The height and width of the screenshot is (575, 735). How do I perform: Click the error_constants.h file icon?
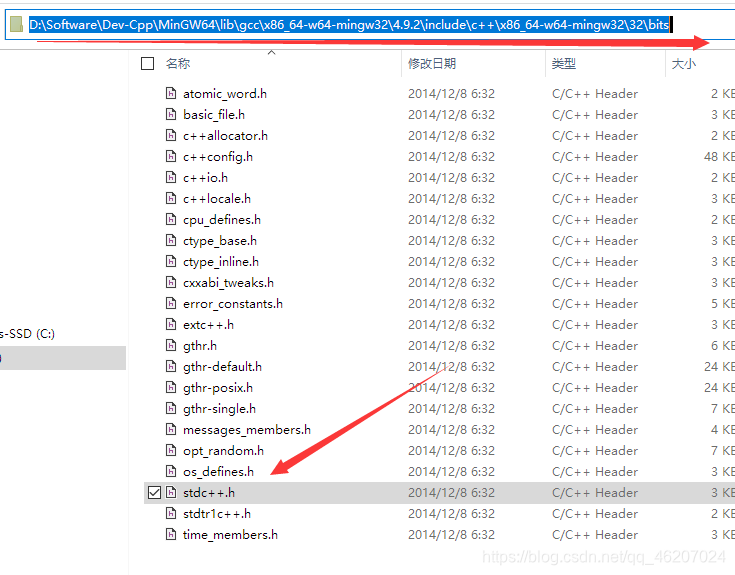coord(171,304)
